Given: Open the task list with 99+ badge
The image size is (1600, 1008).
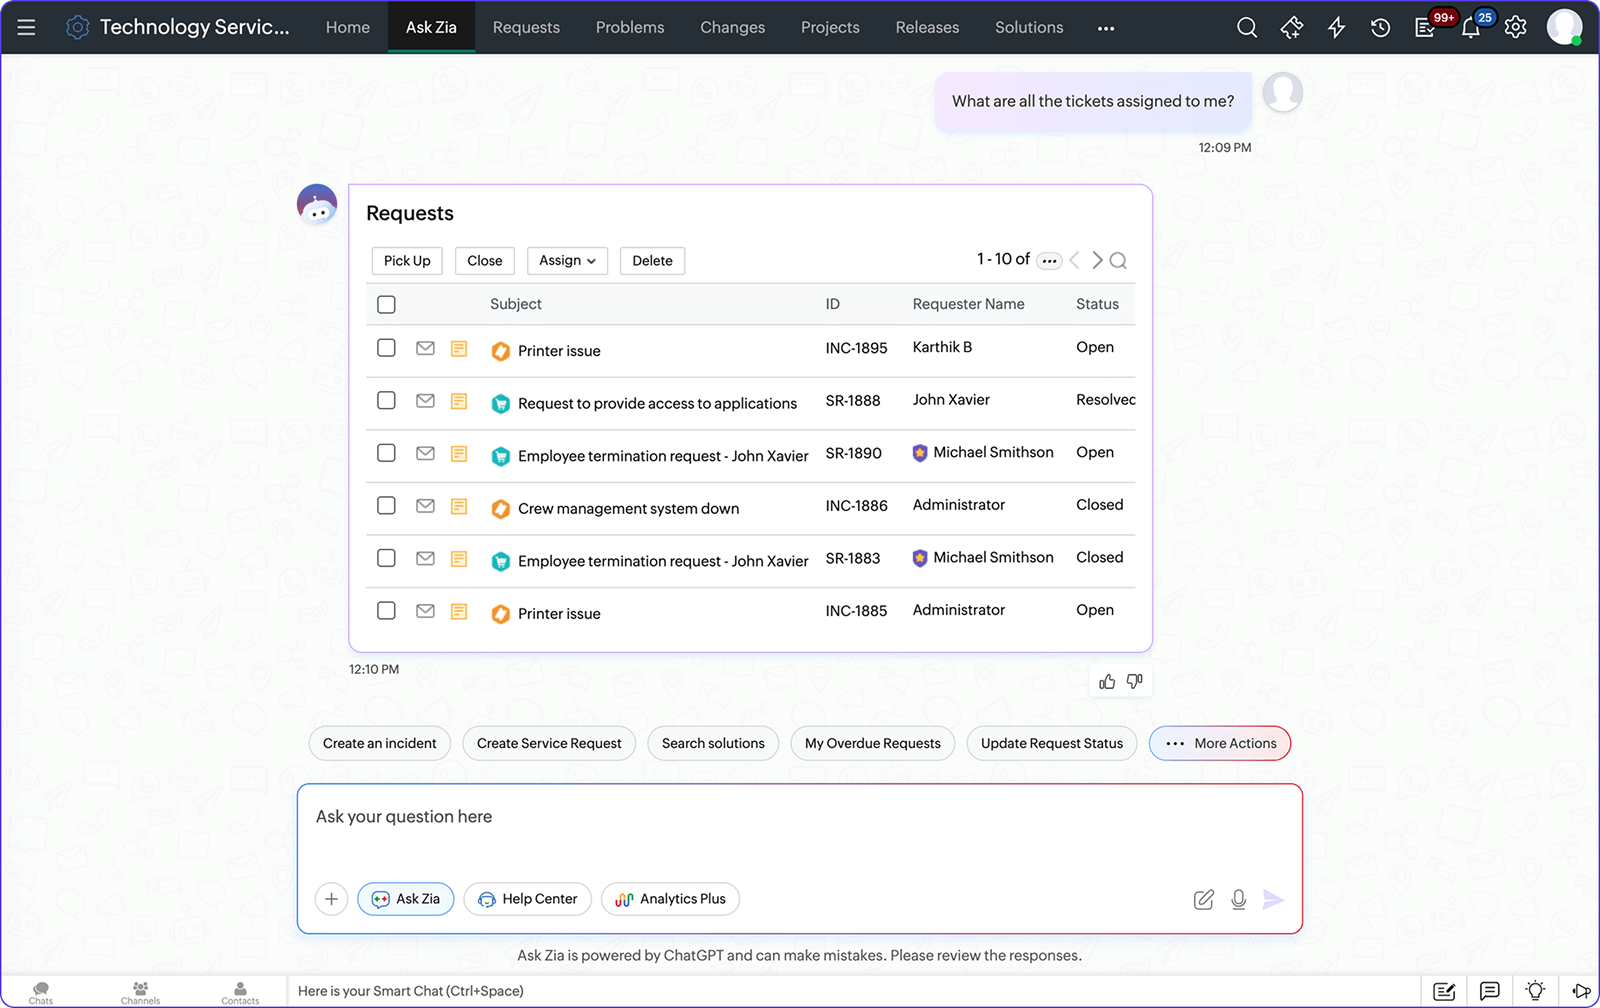Looking at the screenshot, I should tap(1426, 27).
